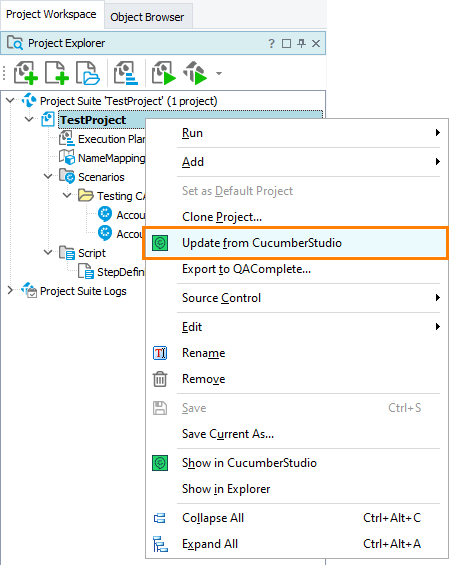449x565 pixels.
Task: Switch to the Project Workspace tab
Action: [x=51, y=14]
